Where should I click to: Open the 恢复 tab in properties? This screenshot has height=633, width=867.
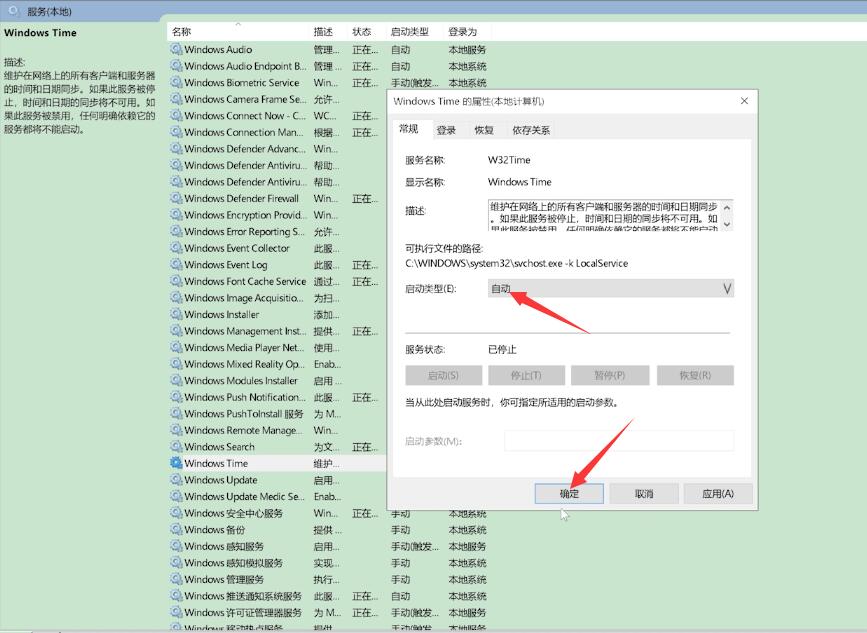tap(484, 130)
